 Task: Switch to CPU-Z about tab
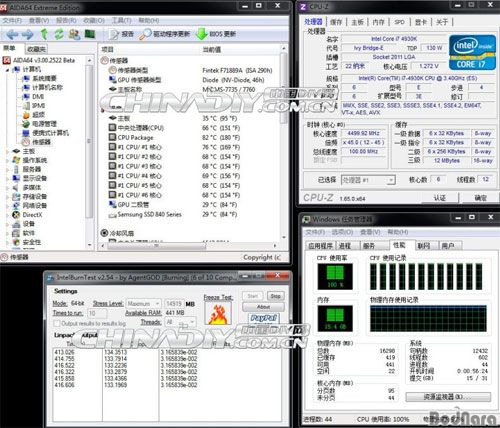[442, 22]
